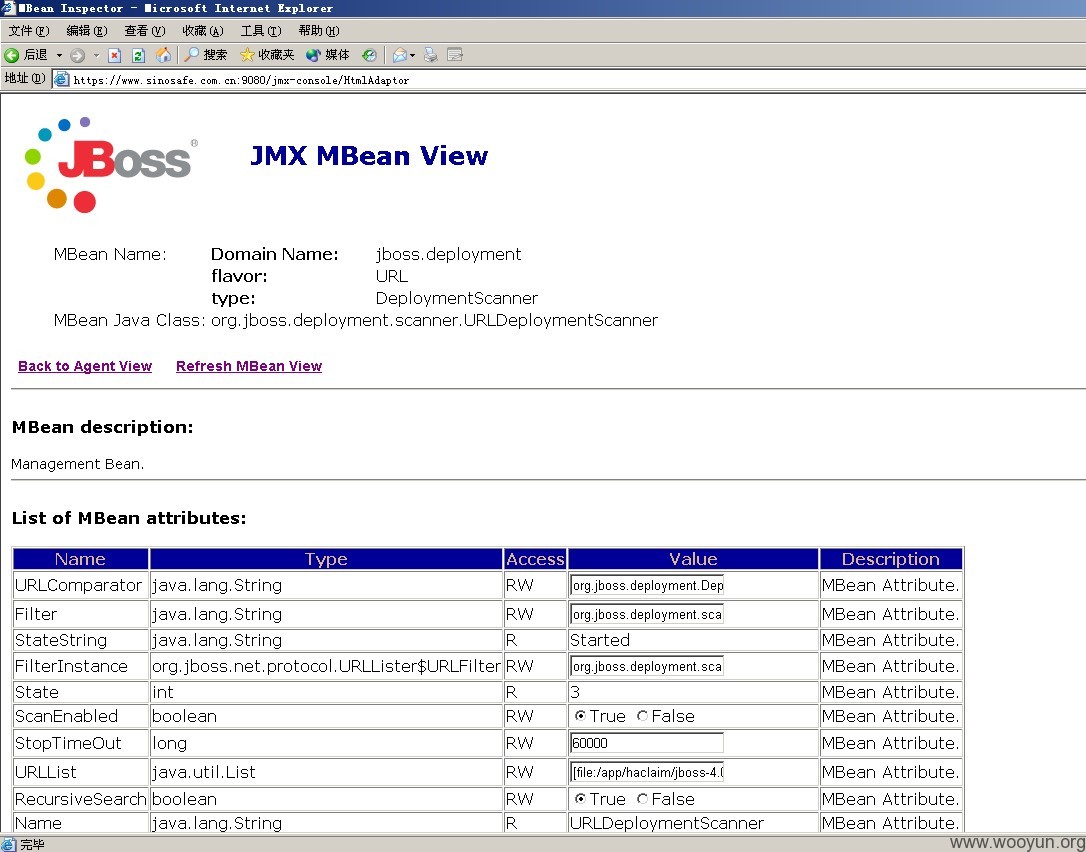Click the org.jboss.net.protocol.URLLister$URLFilter type cell
The height and width of the screenshot is (852, 1086).
326,666
